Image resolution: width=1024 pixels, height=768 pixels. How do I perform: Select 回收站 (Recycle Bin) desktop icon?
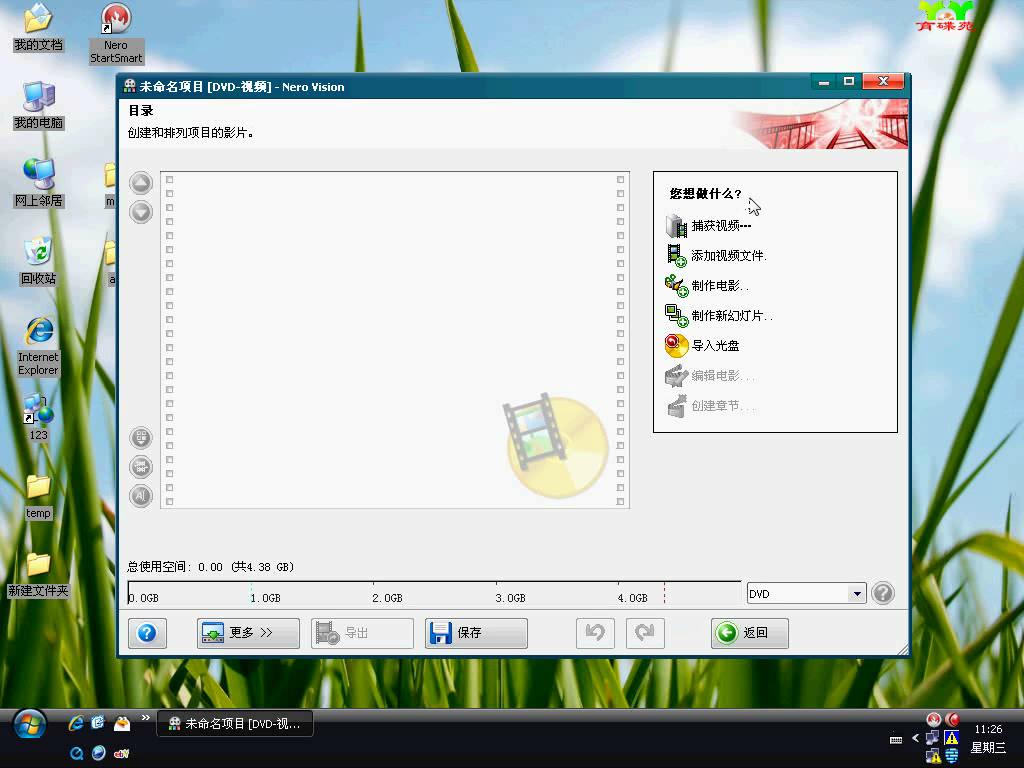click(39, 261)
